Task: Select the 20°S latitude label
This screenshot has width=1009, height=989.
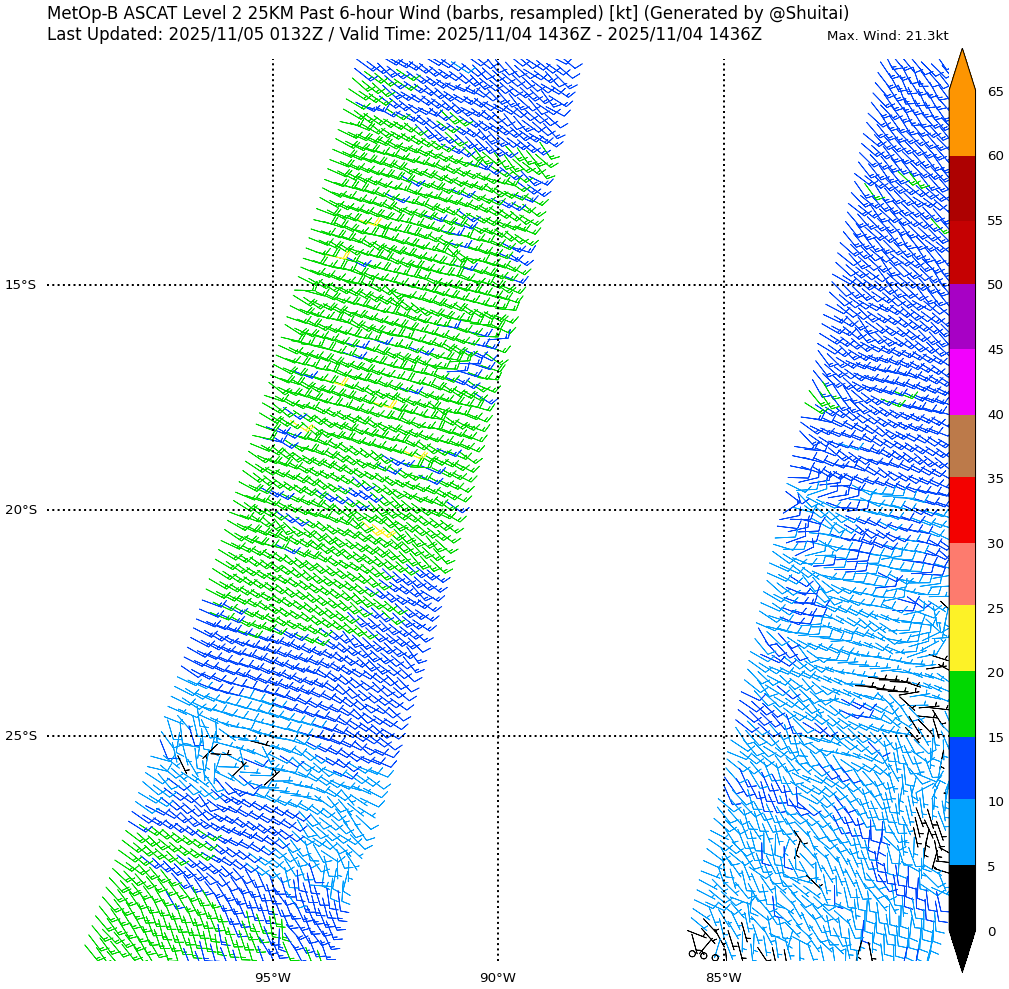Action: pyautogui.click(x=20, y=510)
